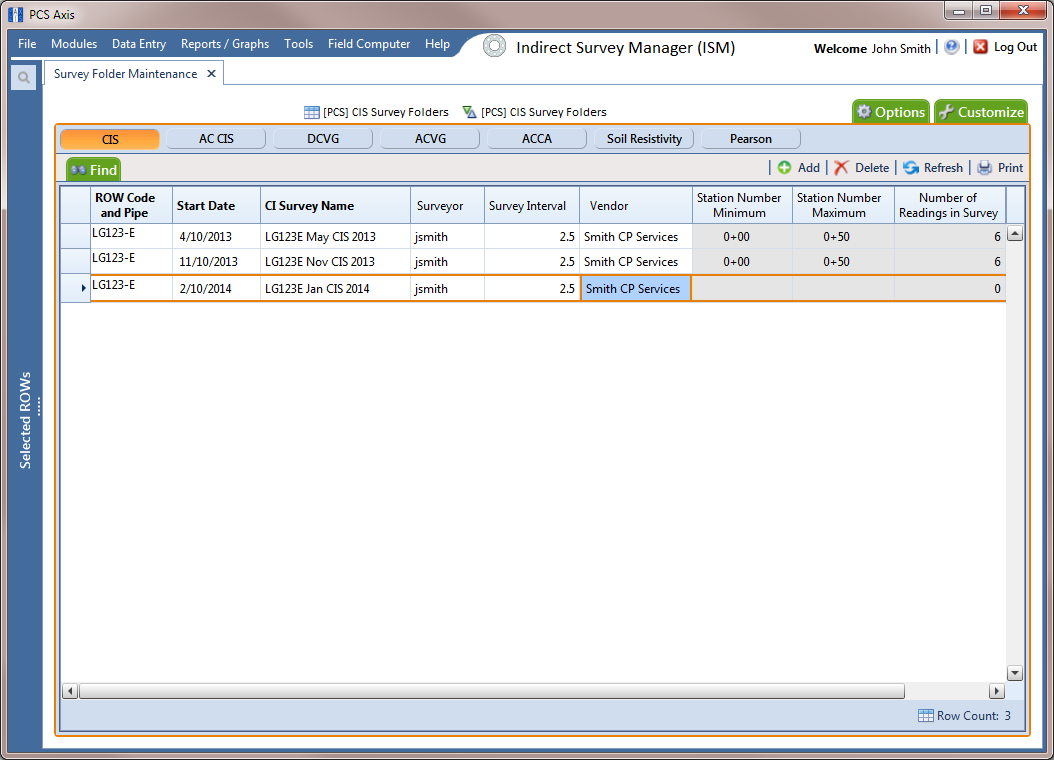
Task: Click the Print printer icon
Action: point(984,167)
